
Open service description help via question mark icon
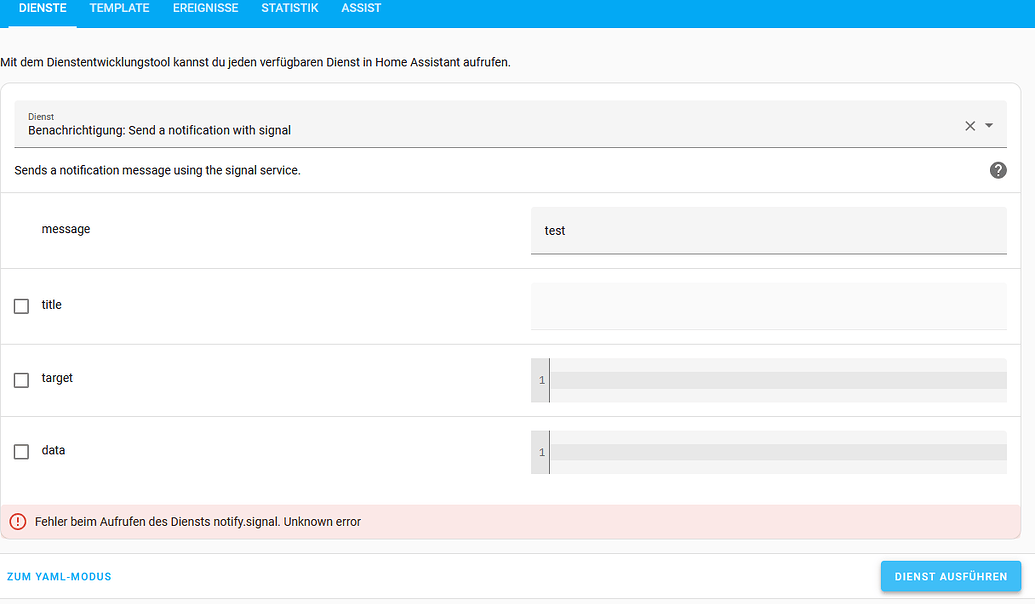click(x=997, y=170)
